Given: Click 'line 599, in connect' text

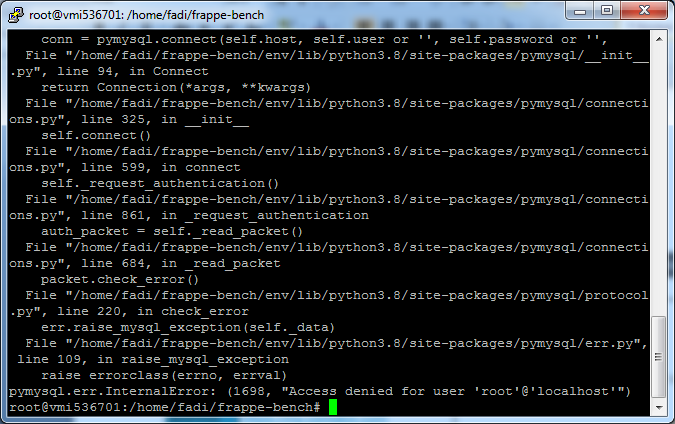Looking at the screenshot, I should (x=161, y=167).
